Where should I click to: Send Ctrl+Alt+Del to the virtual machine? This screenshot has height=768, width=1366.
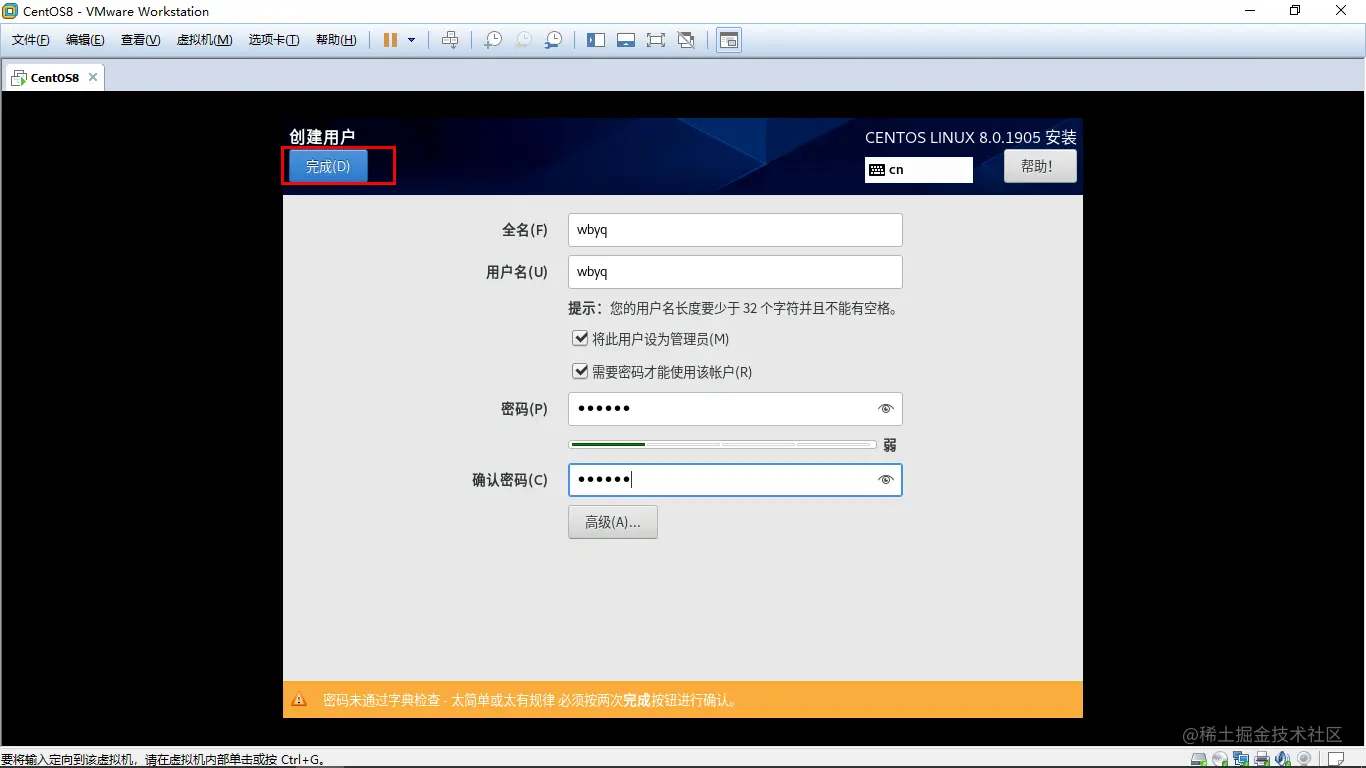(x=450, y=40)
